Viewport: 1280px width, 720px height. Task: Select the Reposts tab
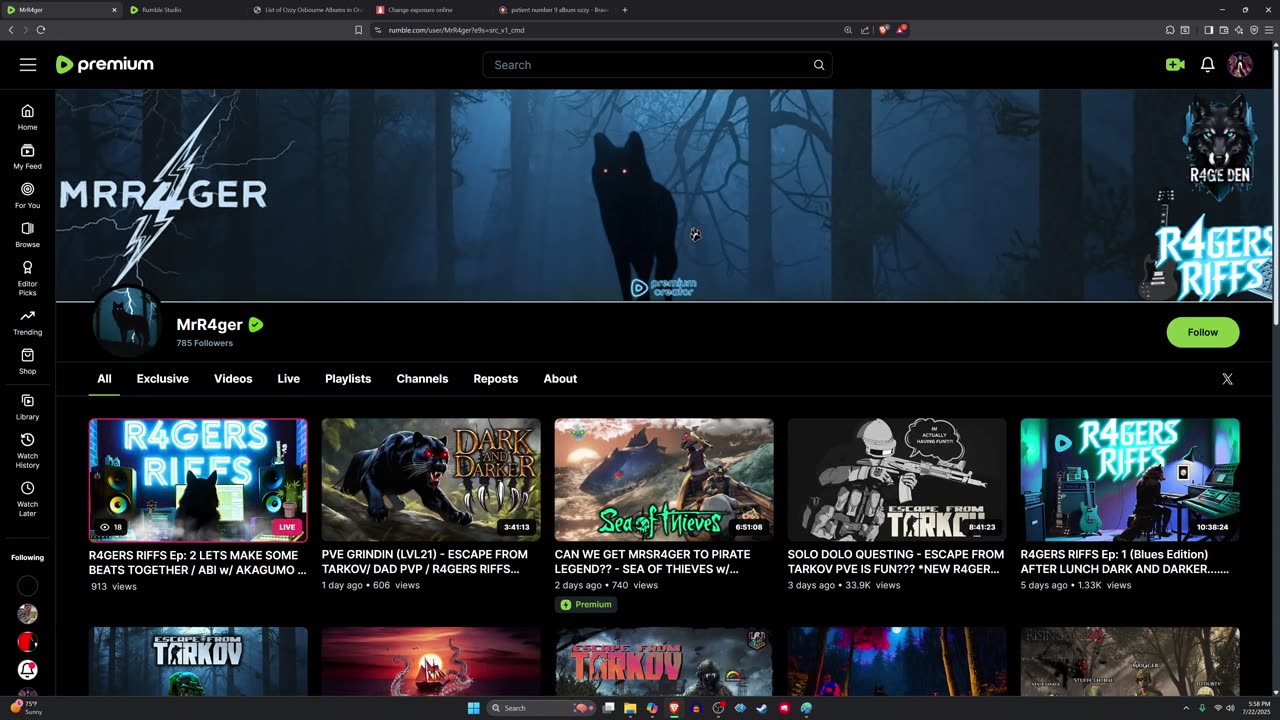(x=496, y=379)
